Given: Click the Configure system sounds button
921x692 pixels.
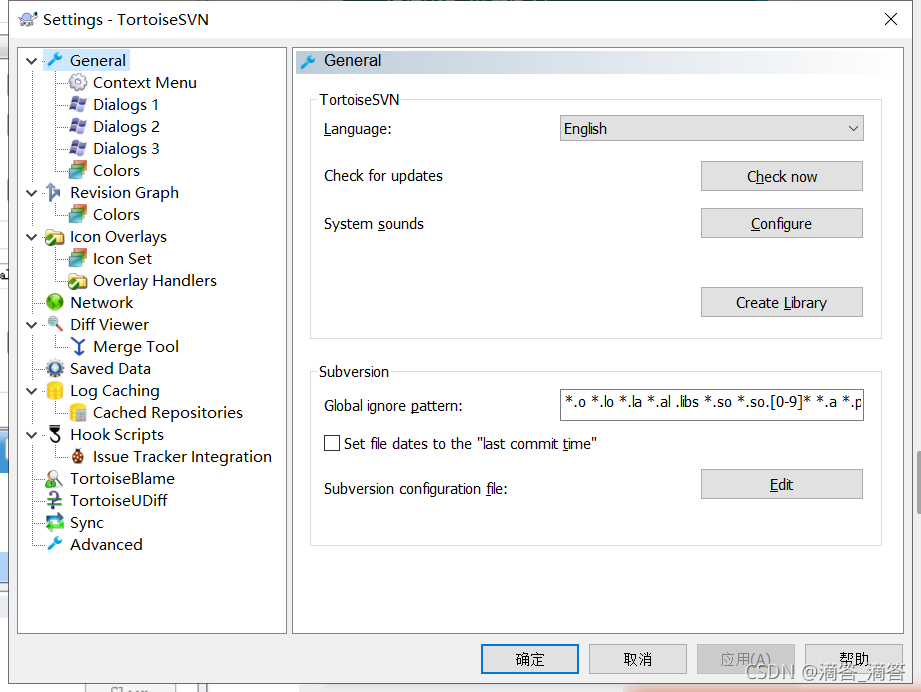Looking at the screenshot, I should pyautogui.click(x=781, y=223).
